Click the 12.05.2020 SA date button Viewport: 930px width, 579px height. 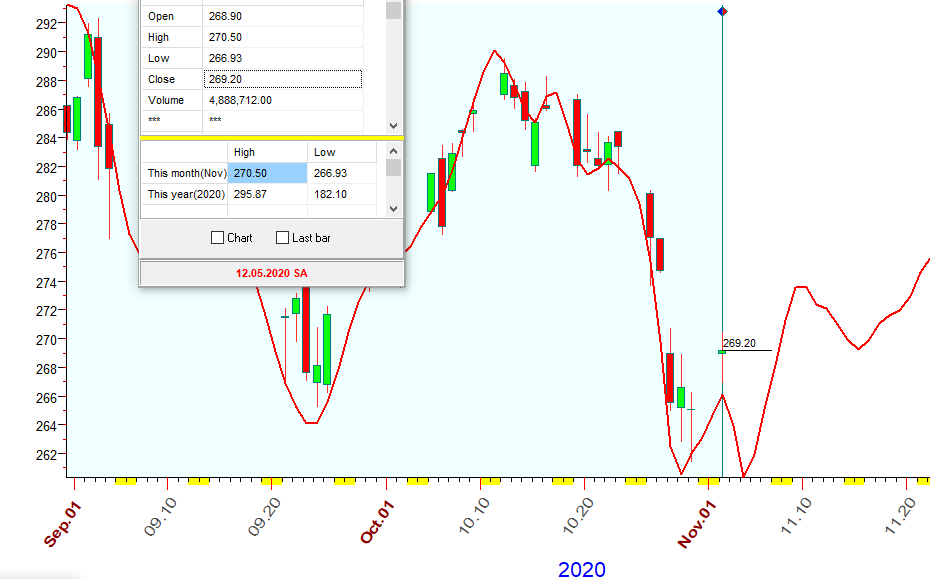[x=271, y=273]
